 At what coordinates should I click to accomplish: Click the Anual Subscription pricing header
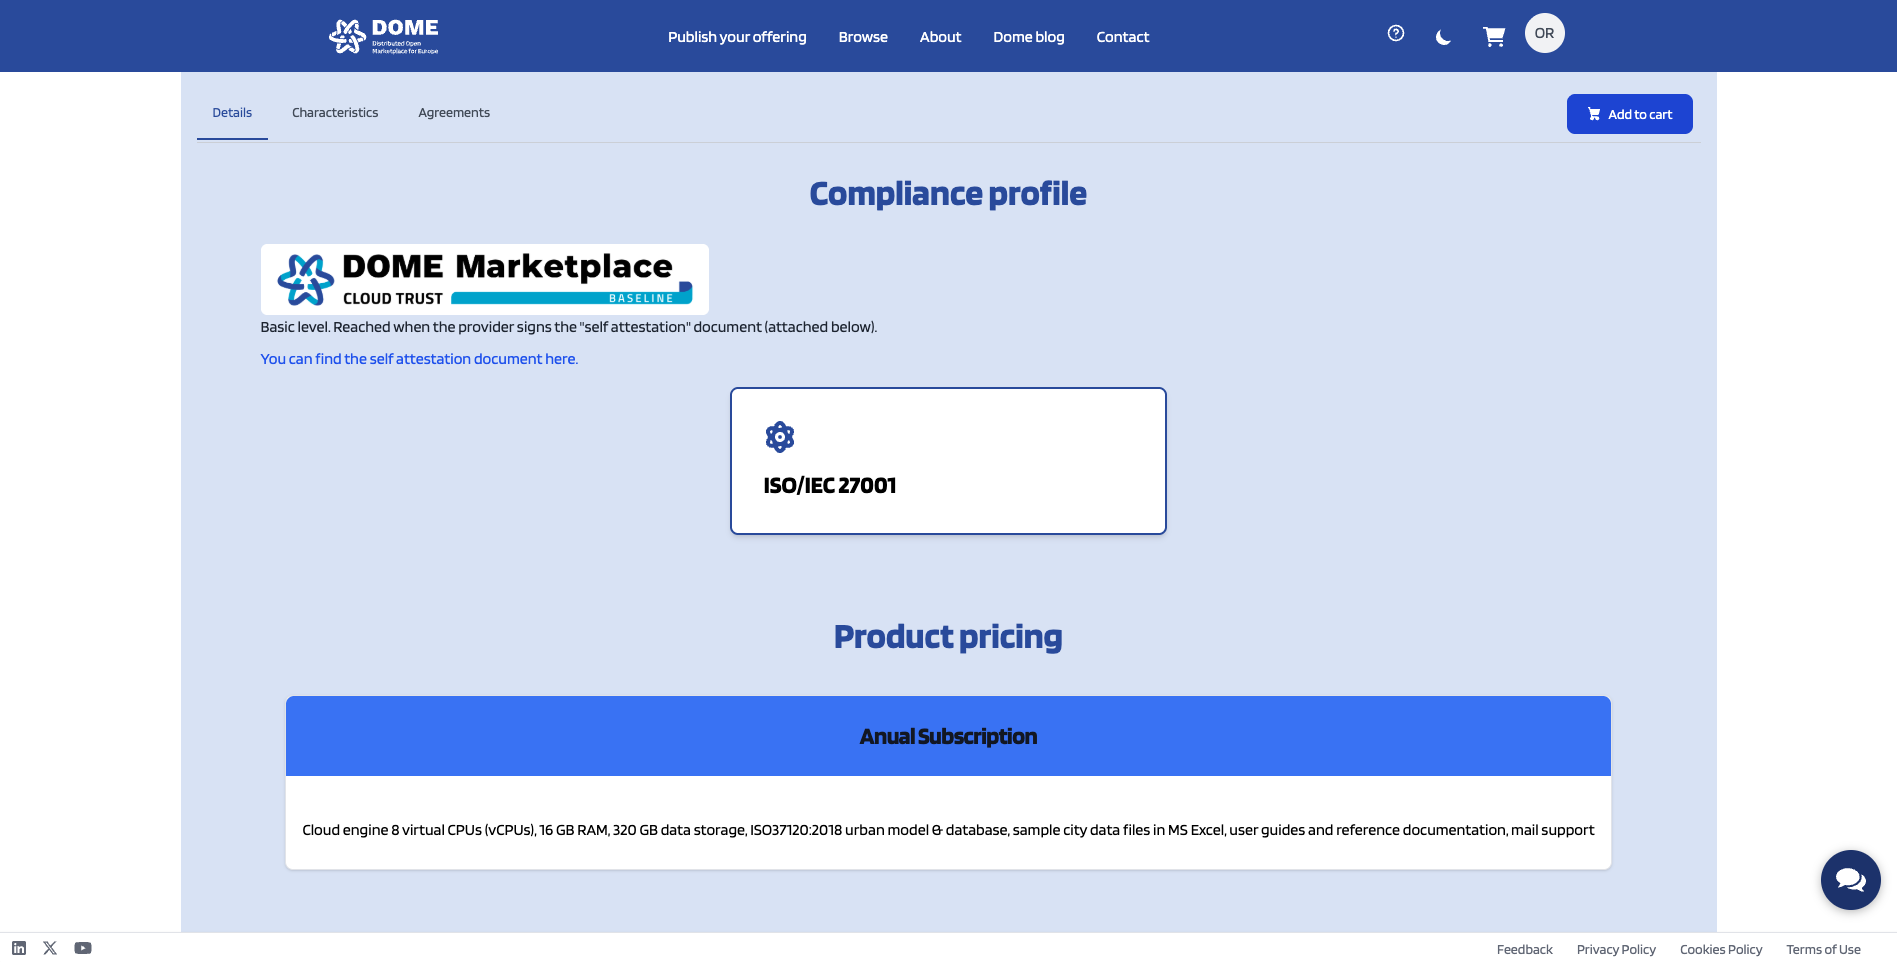coord(948,737)
